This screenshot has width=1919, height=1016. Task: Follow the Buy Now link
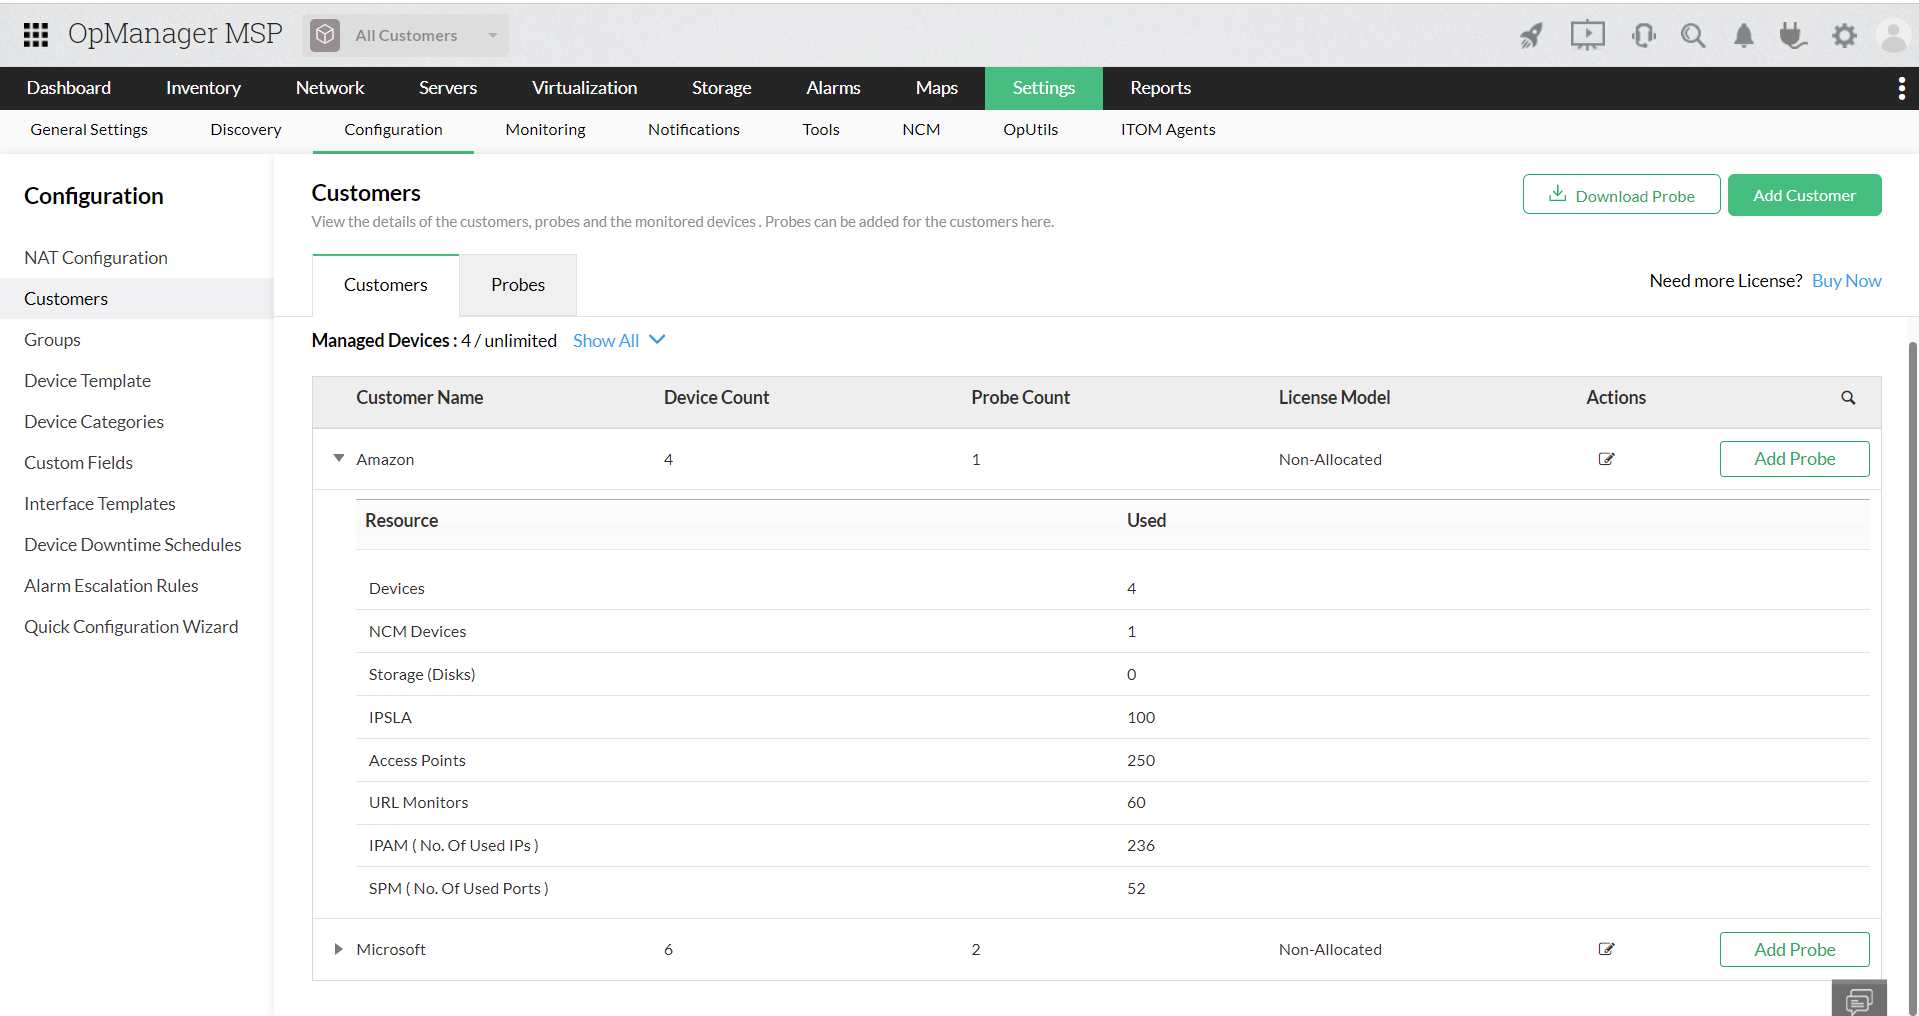[1846, 281]
